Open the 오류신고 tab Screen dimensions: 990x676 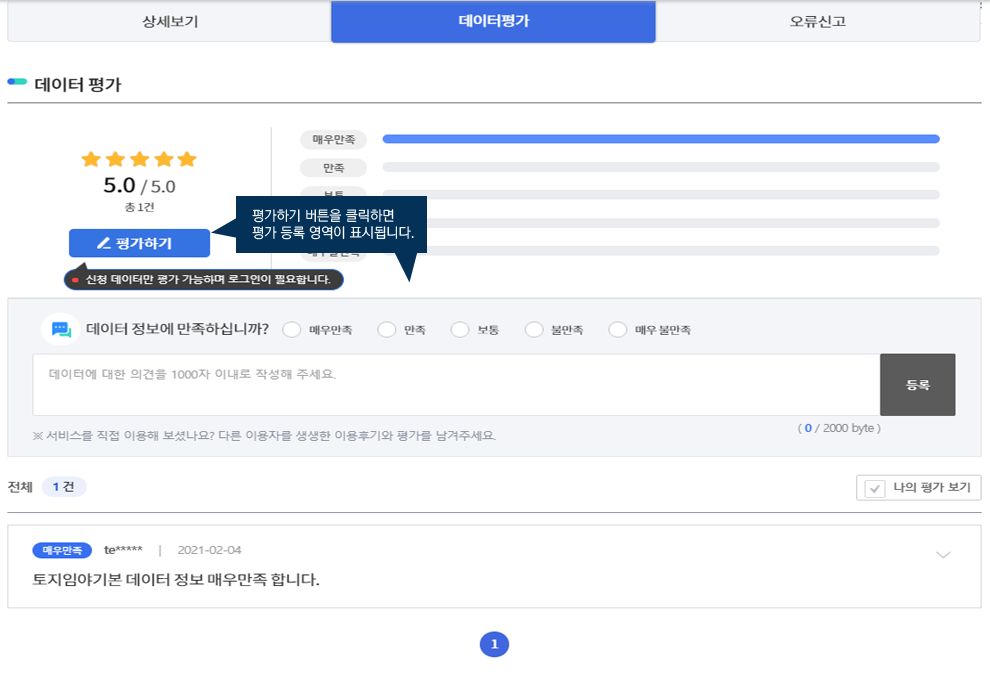pos(817,21)
